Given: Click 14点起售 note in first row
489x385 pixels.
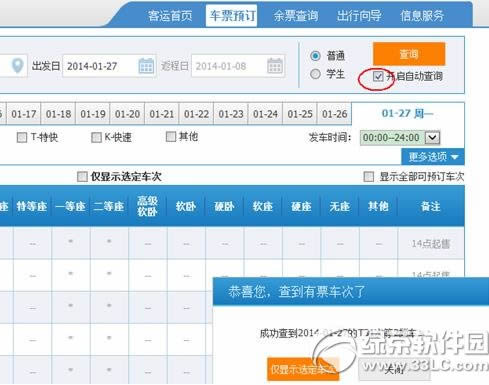Looking at the screenshot, I should click(x=431, y=244).
